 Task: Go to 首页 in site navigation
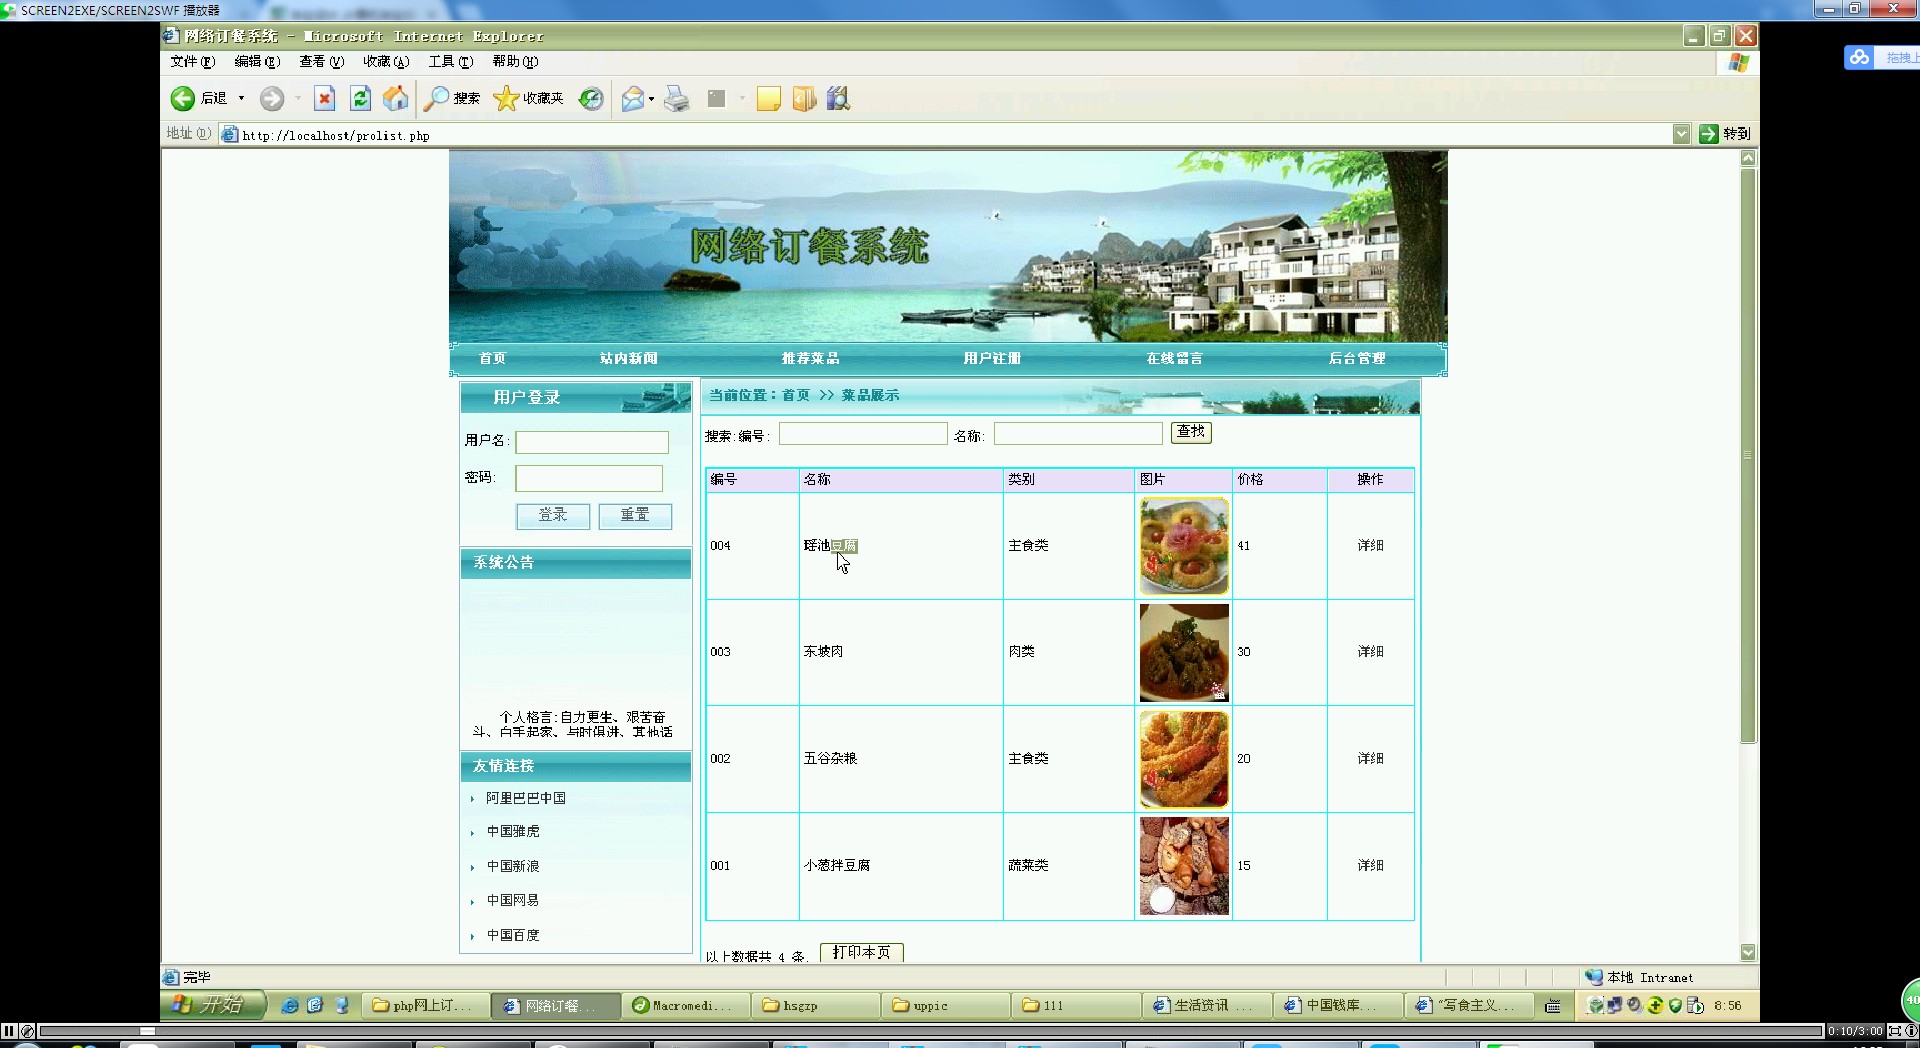tap(492, 358)
